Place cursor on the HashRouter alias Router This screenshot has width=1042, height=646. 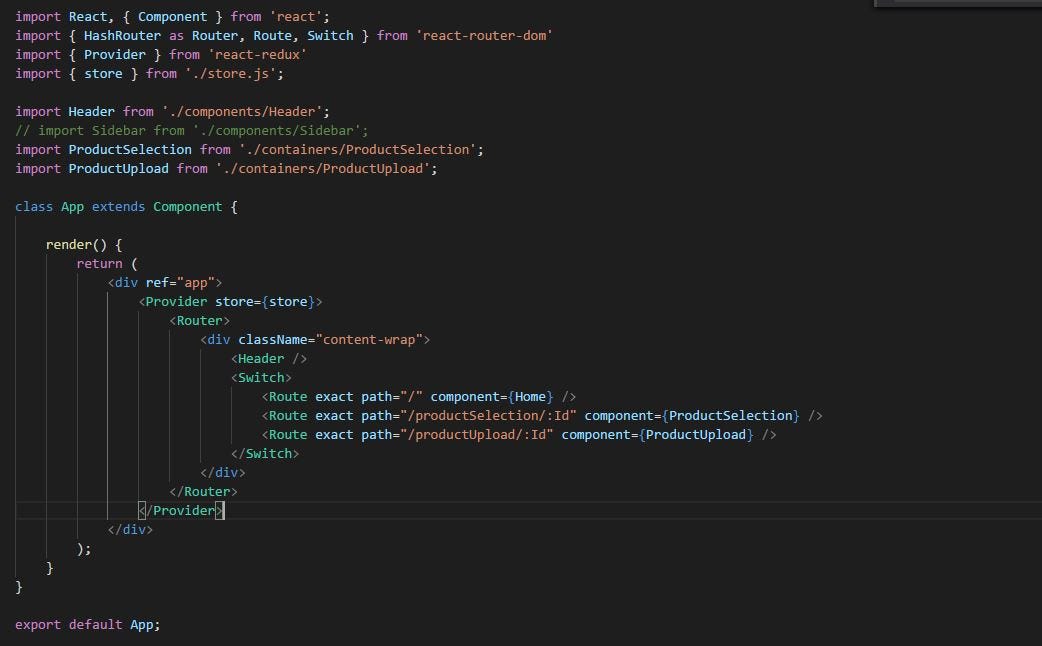pyautogui.click(x=215, y=35)
